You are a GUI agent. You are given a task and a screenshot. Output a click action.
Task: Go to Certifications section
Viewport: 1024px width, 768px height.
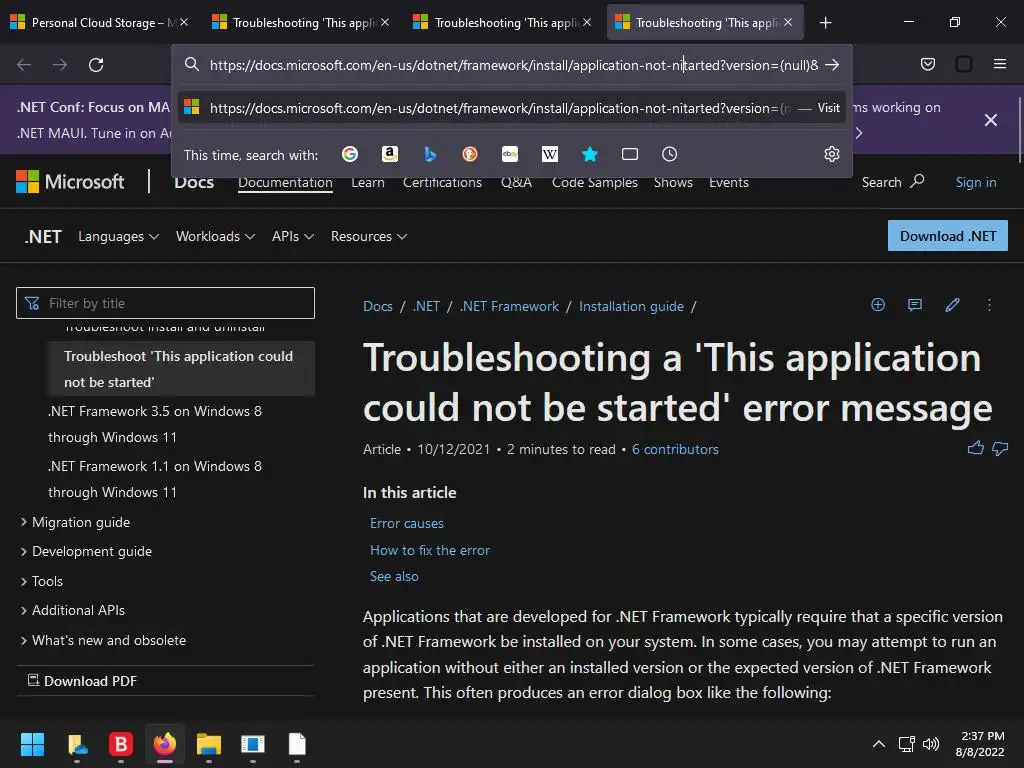pos(442,182)
